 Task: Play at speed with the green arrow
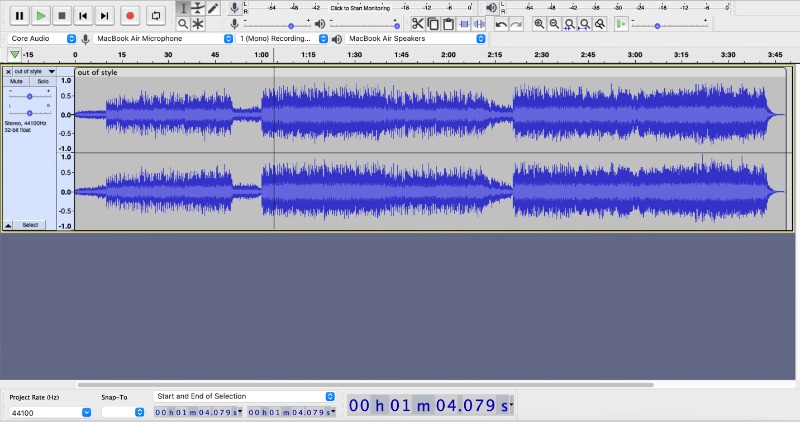coord(620,24)
